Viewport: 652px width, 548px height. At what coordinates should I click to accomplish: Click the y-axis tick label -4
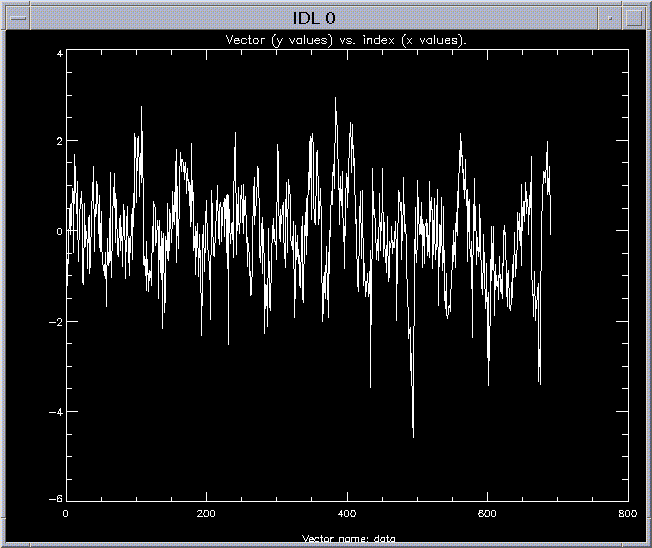[56, 412]
